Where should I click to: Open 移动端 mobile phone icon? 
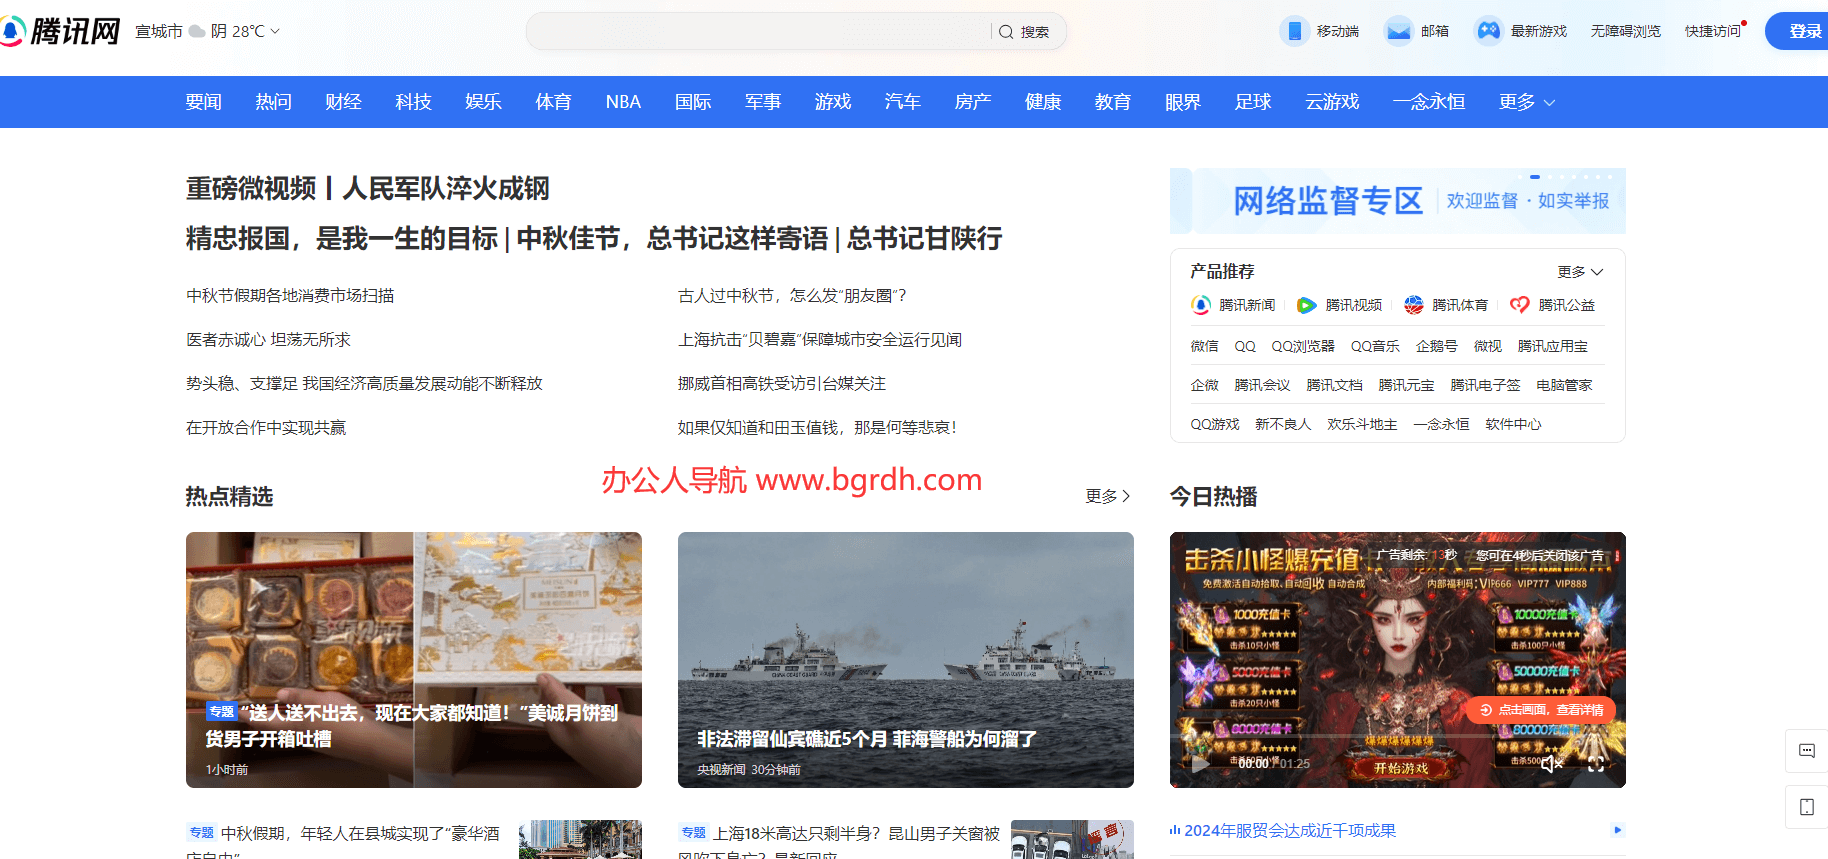tap(1294, 31)
